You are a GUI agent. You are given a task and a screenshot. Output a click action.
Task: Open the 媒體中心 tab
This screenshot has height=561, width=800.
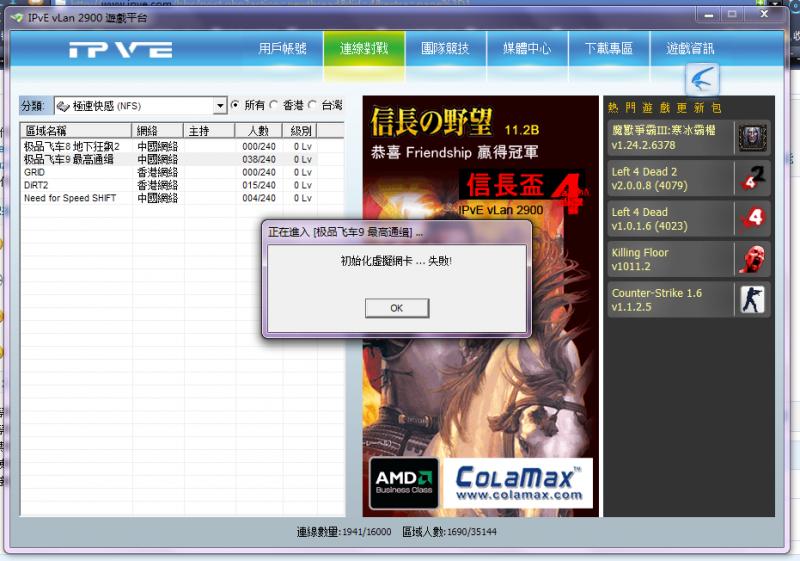527,48
